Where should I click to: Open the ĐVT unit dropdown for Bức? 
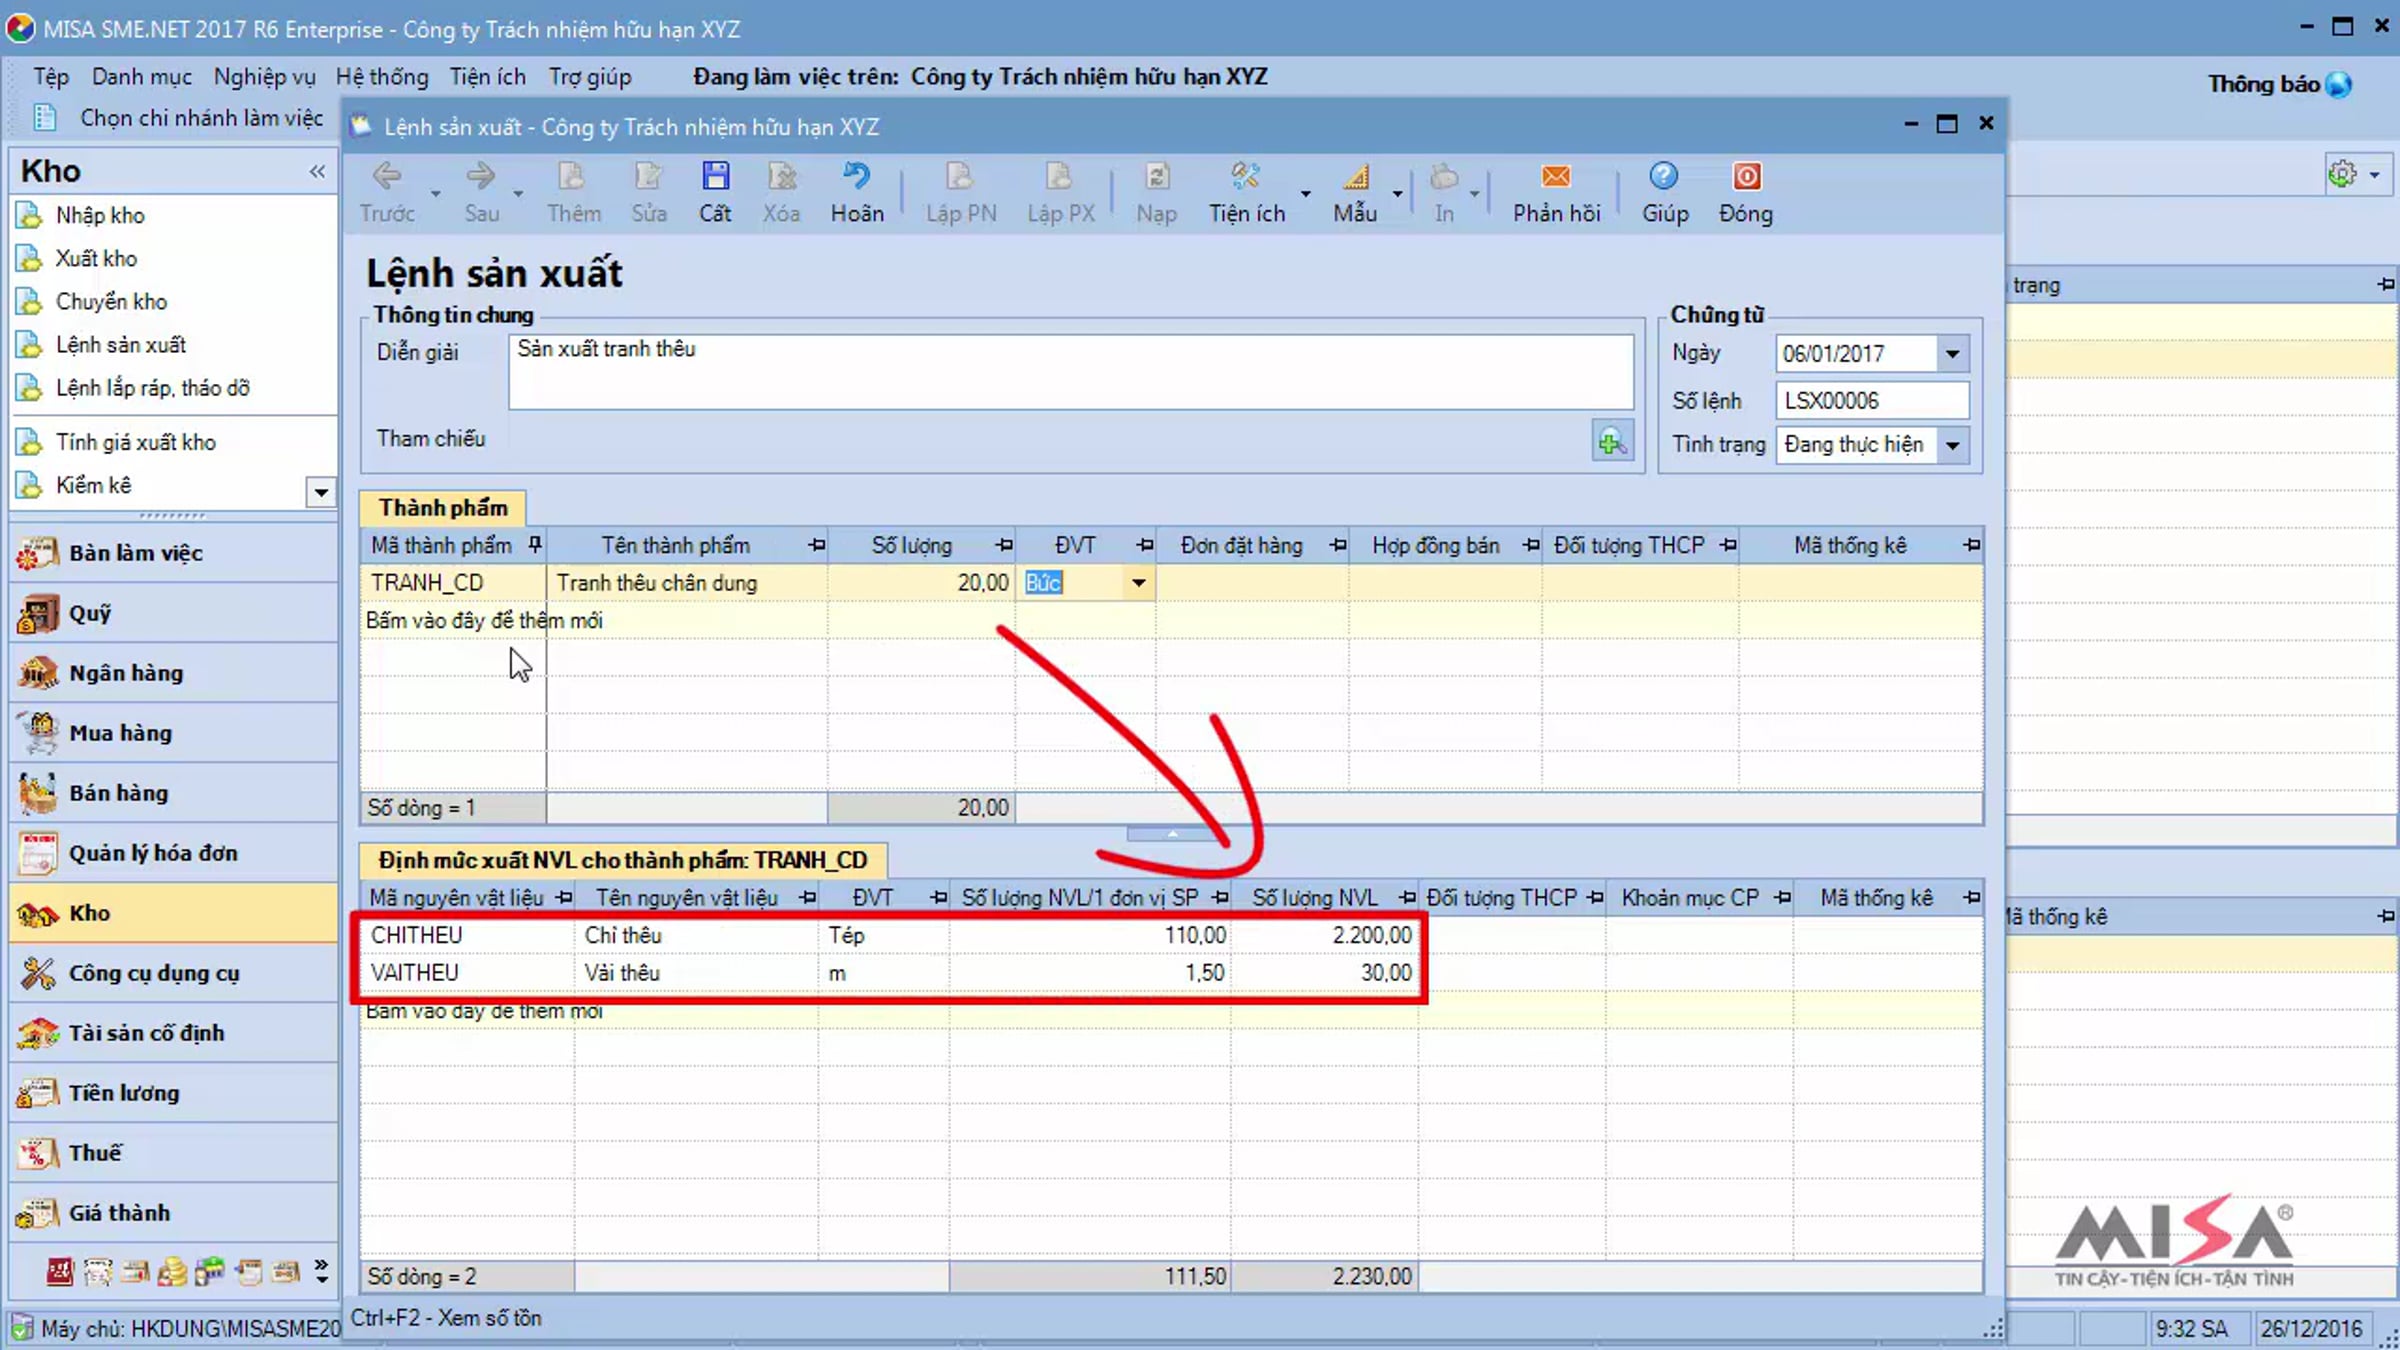click(x=1138, y=583)
